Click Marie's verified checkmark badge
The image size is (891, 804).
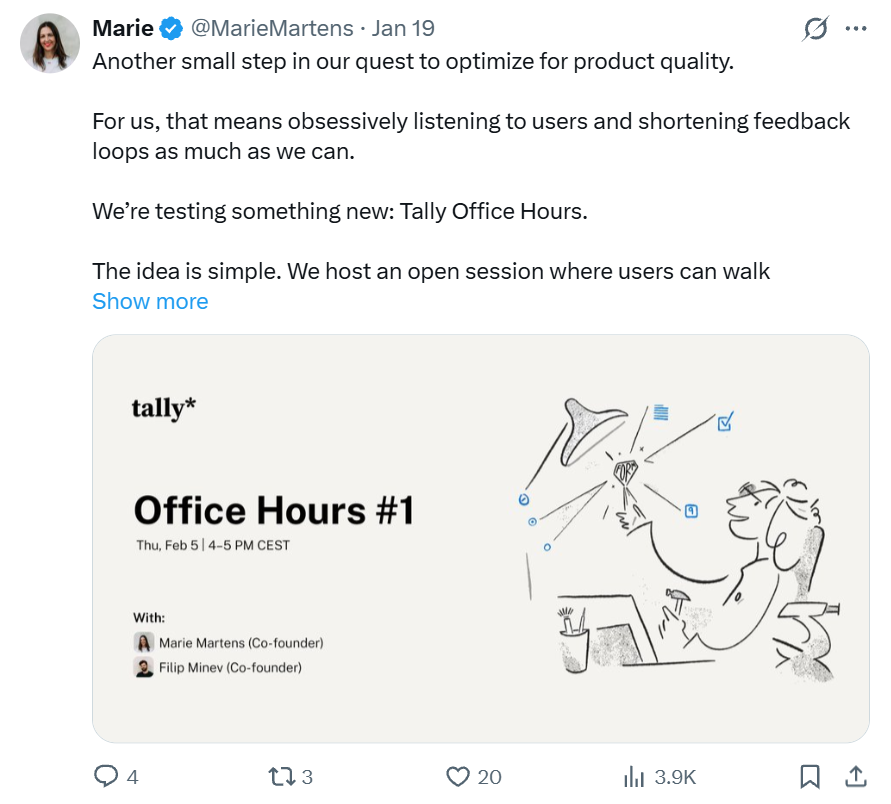coord(171,27)
